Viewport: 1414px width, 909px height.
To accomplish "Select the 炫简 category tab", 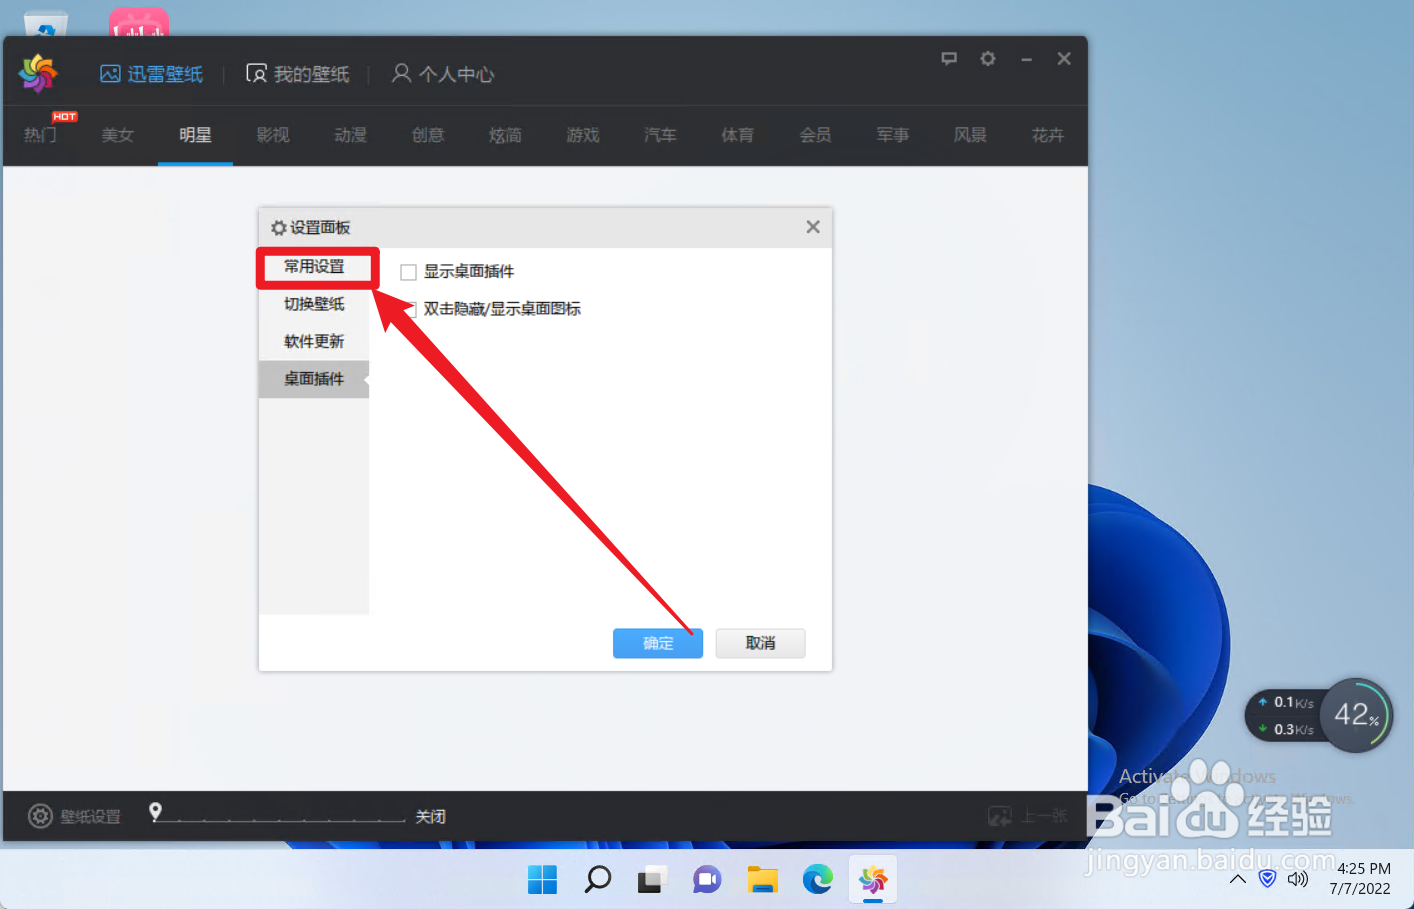I will [x=505, y=135].
